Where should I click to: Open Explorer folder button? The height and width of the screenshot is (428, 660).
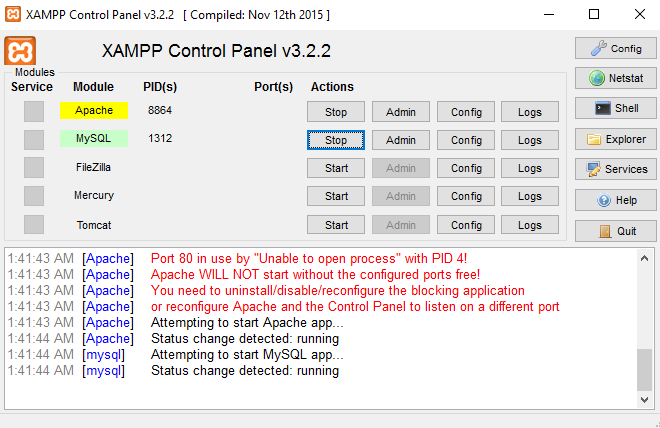tap(615, 139)
